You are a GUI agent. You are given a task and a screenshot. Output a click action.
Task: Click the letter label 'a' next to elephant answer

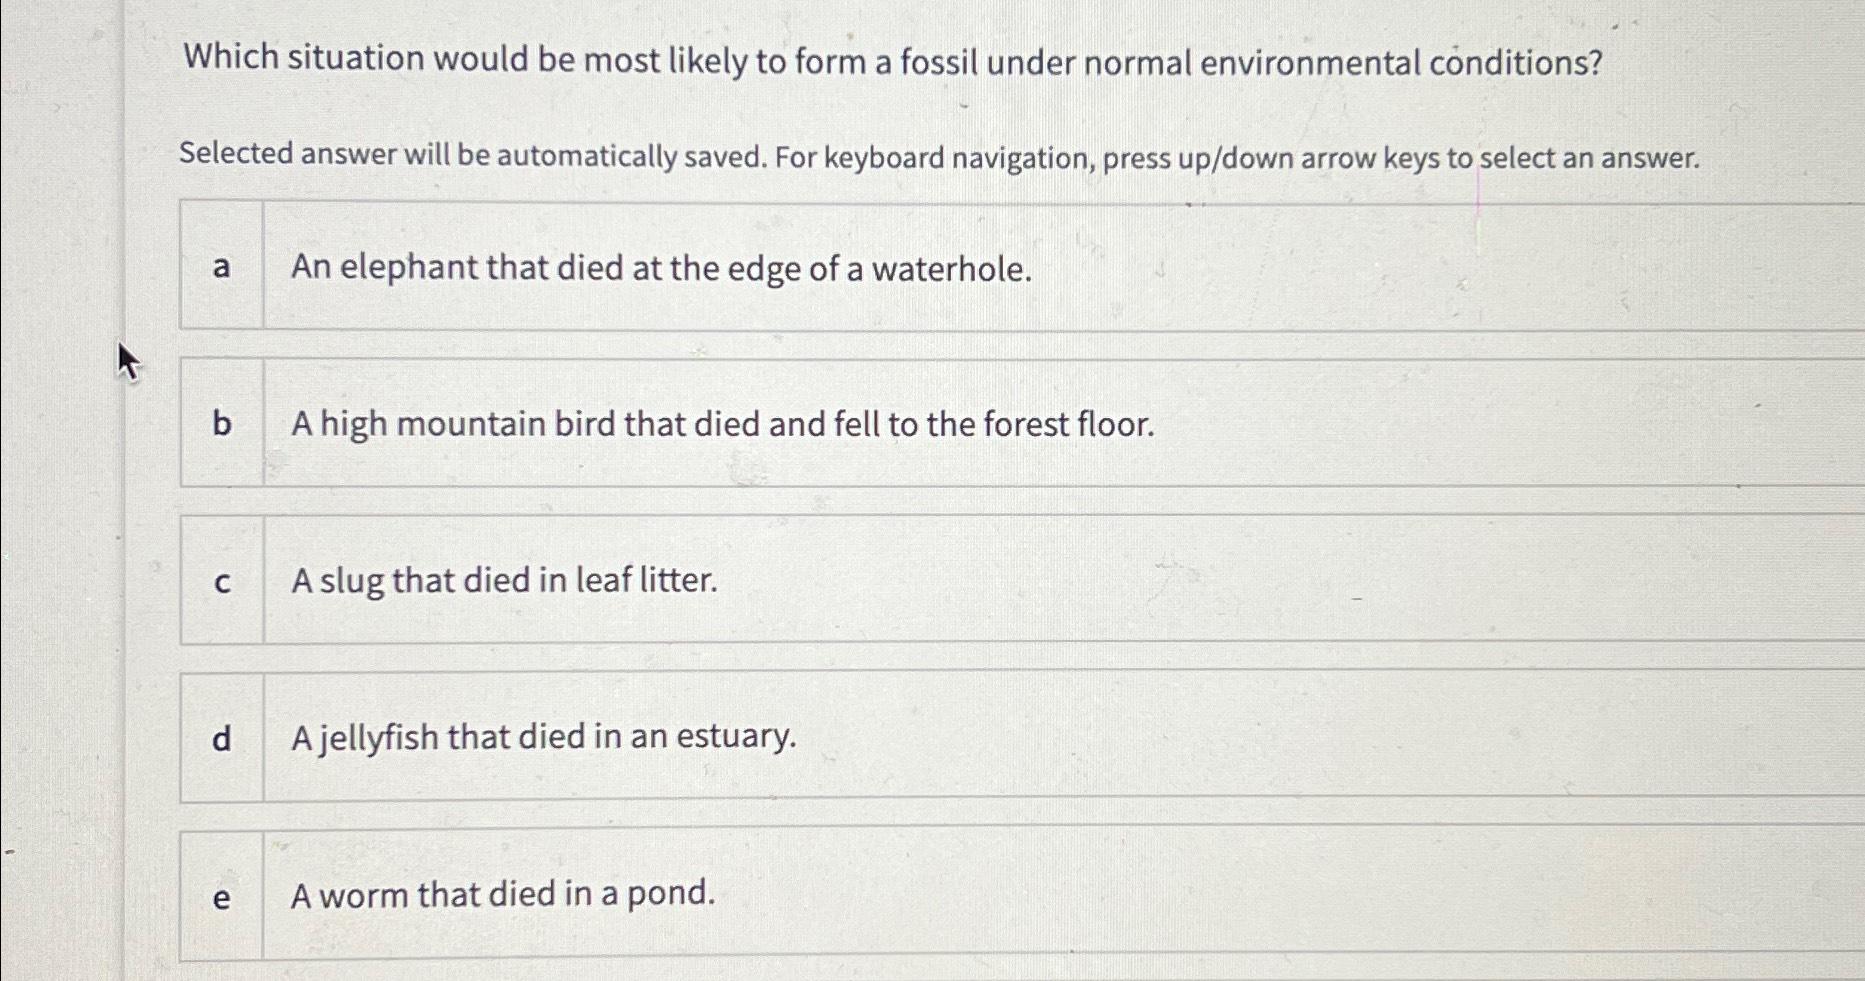pyautogui.click(x=221, y=268)
